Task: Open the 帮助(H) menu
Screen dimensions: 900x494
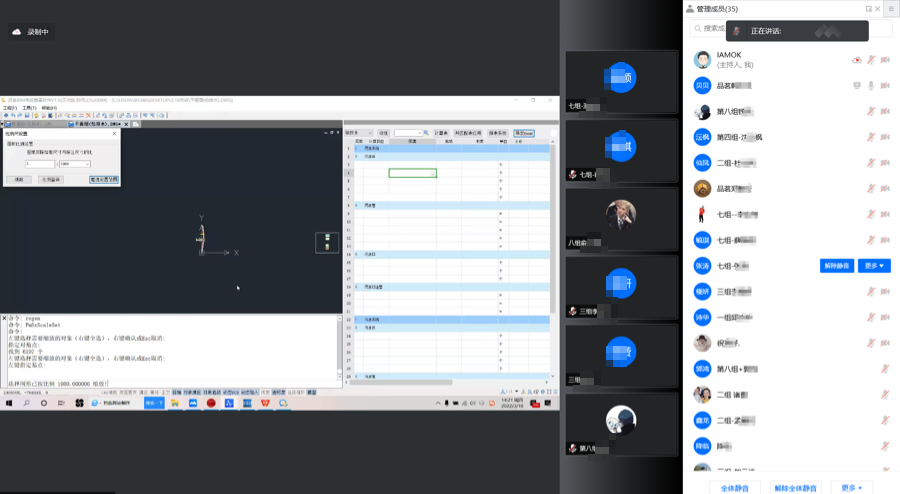Action: (49, 108)
